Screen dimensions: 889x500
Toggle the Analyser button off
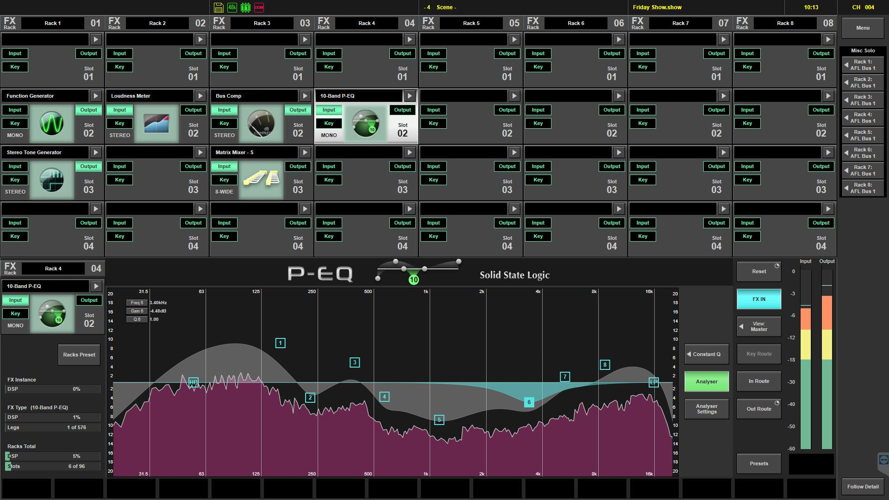(x=706, y=382)
